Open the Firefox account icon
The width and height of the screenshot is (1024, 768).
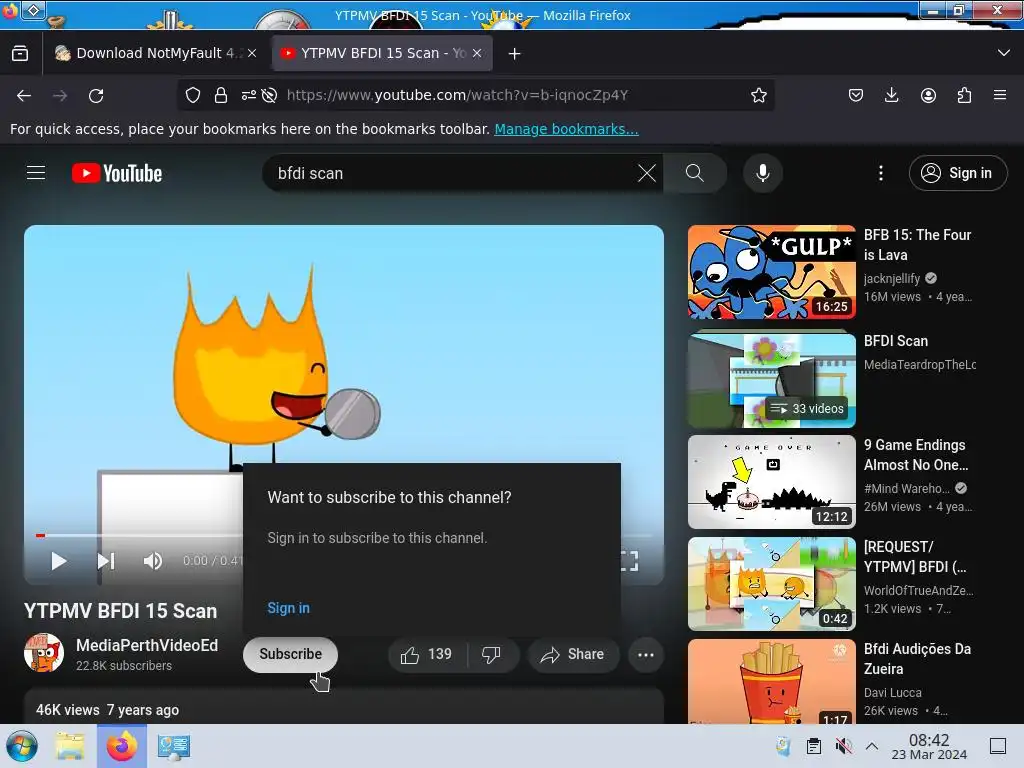click(928, 95)
